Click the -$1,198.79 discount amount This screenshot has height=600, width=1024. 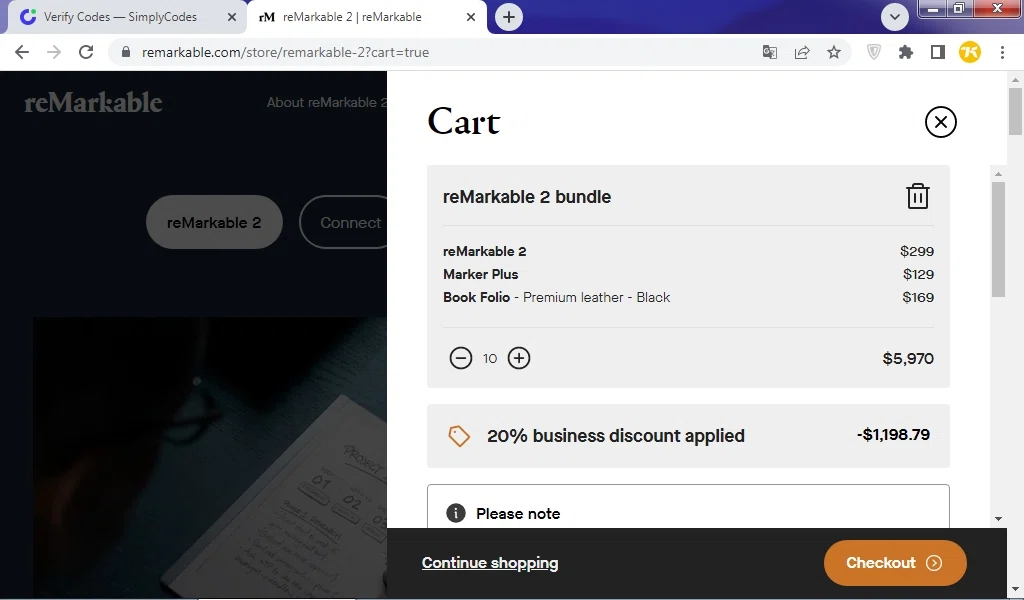pyautogui.click(x=893, y=435)
